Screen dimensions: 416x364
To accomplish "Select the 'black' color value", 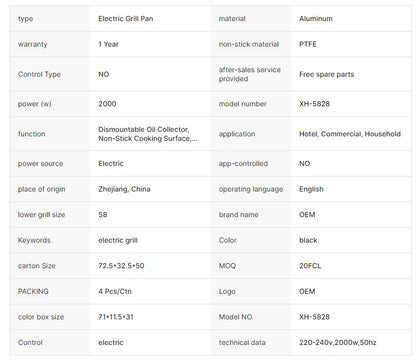I will point(308,240).
